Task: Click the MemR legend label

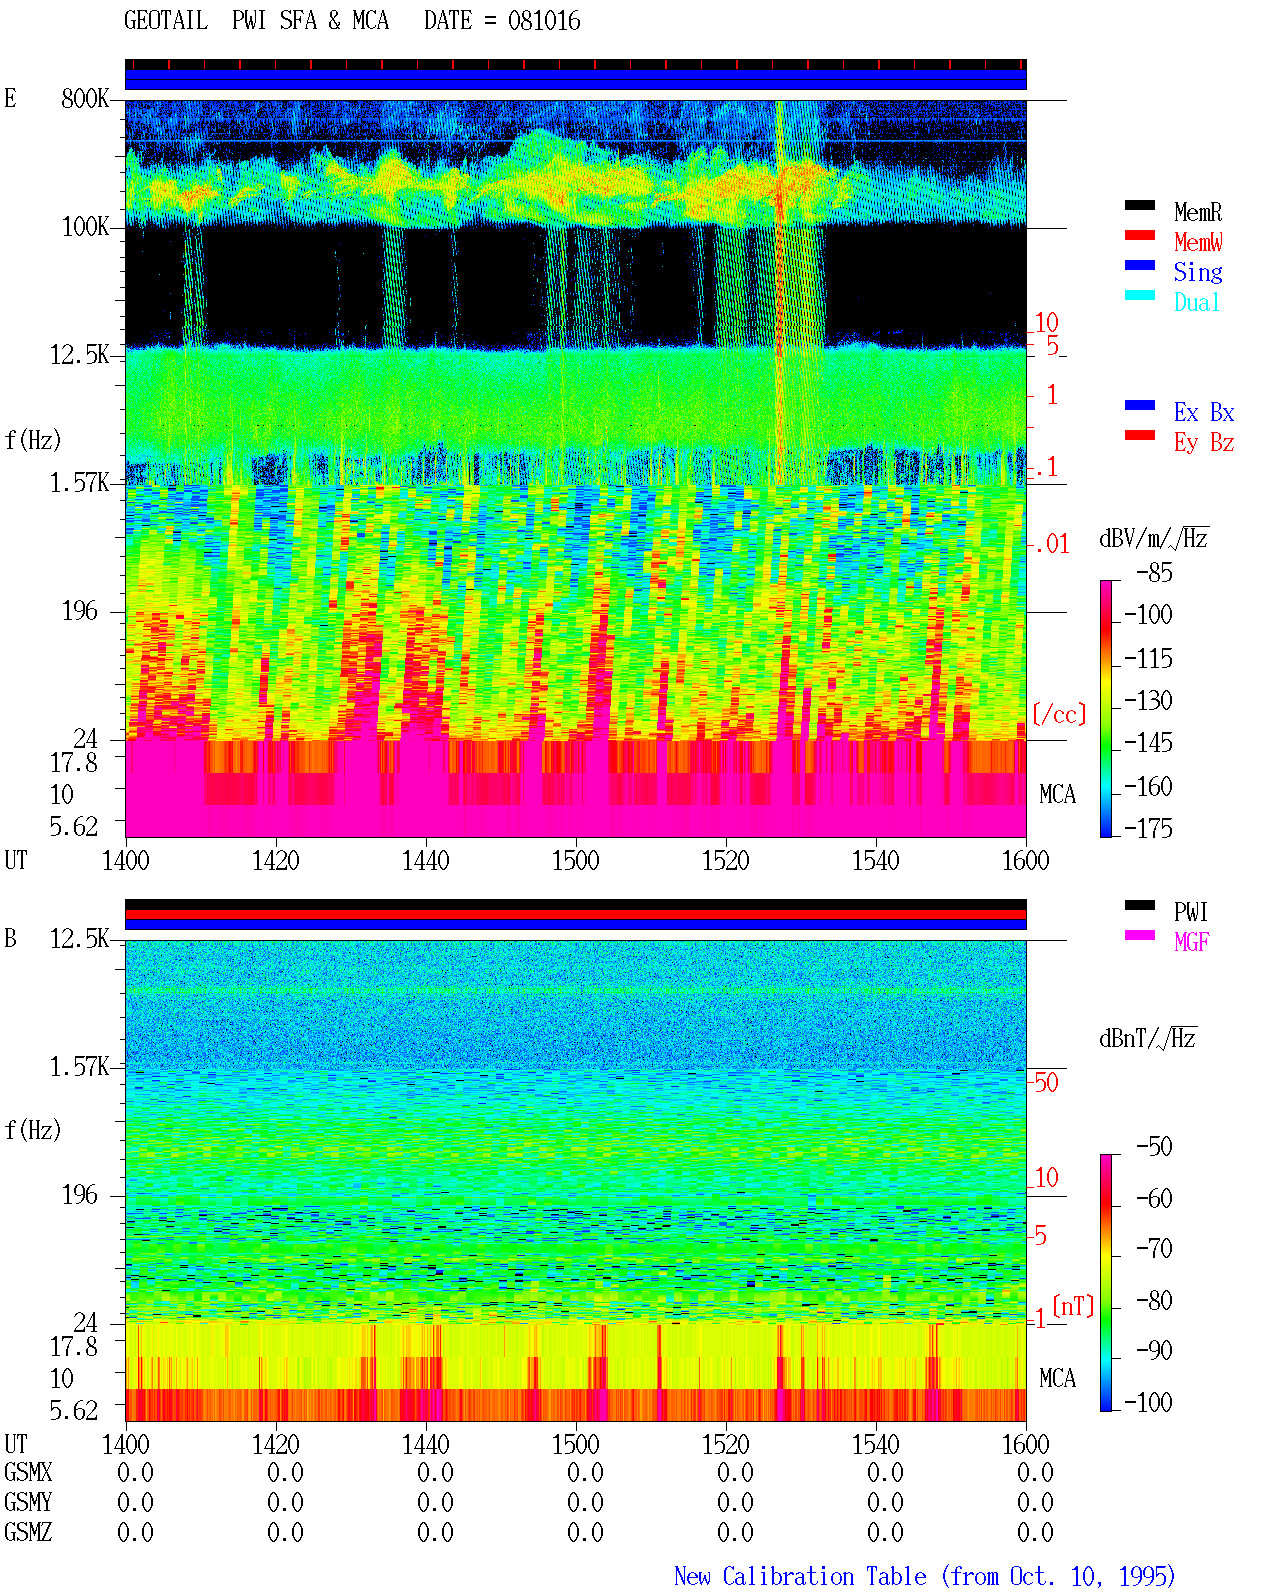Action: (x=1198, y=212)
